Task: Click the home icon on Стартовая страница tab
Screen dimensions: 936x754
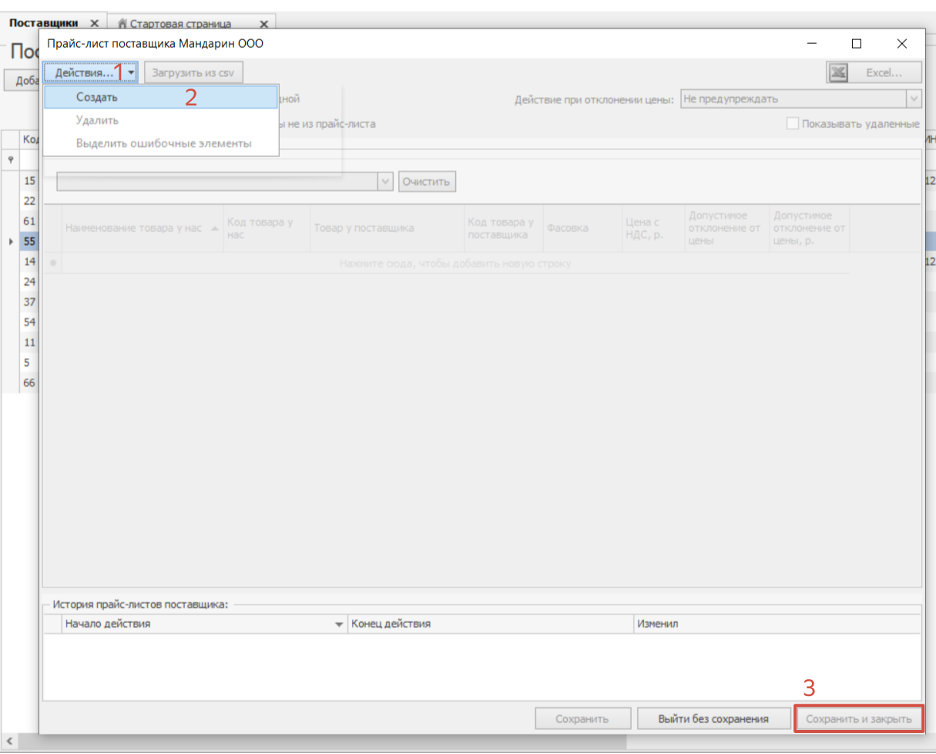Action: click(122, 24)
